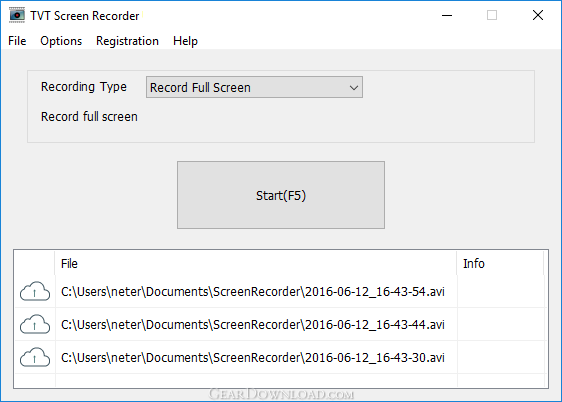The image size is (562, 402).
Task: Click cloud upload icon for 16-43-30.avi
Action: pos(35,357)
